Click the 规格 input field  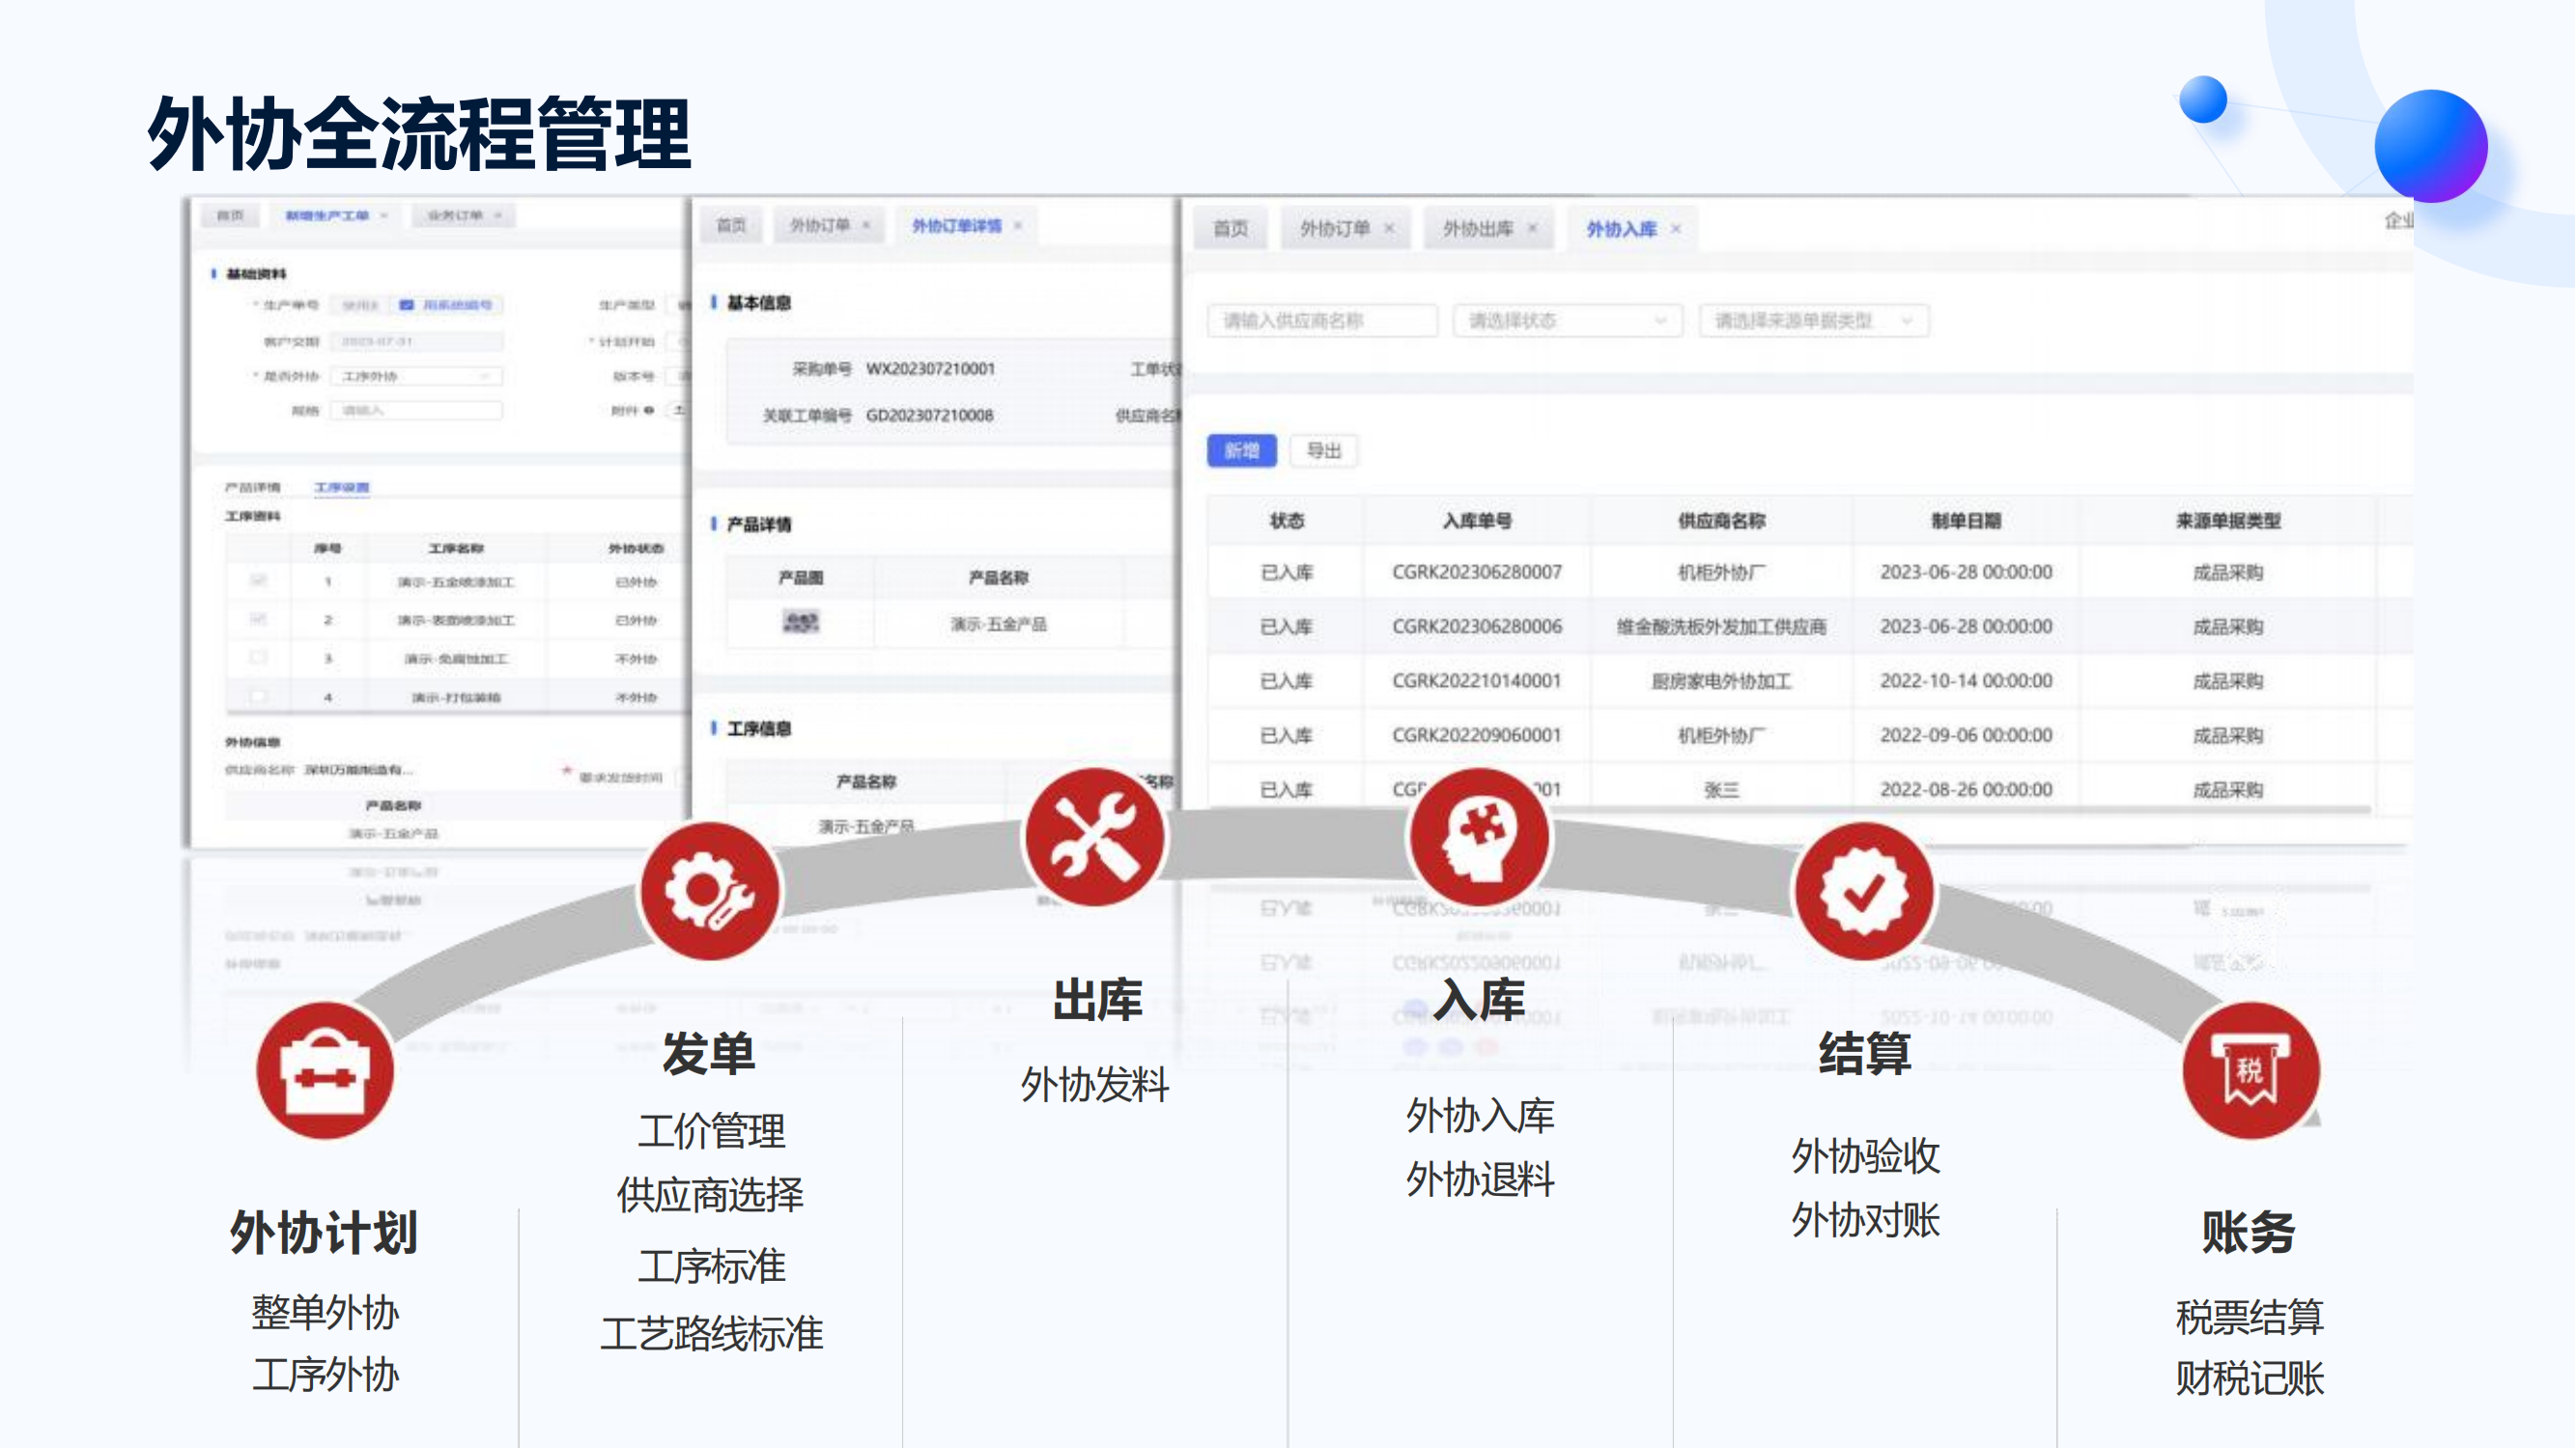pyautogui.click(x=417, y=410)
